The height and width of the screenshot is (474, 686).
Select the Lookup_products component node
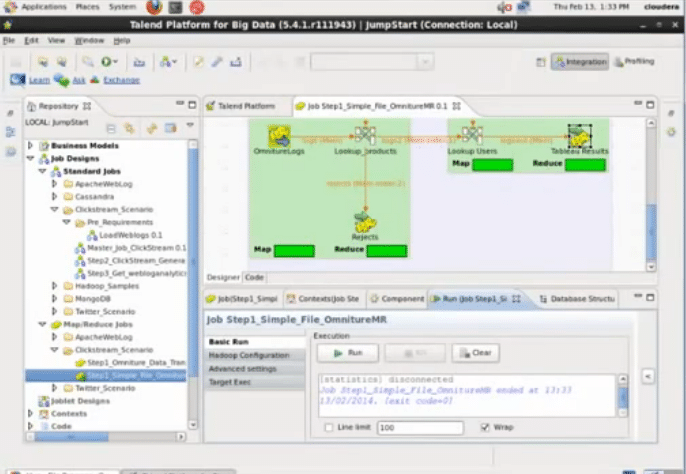point(365,135)
